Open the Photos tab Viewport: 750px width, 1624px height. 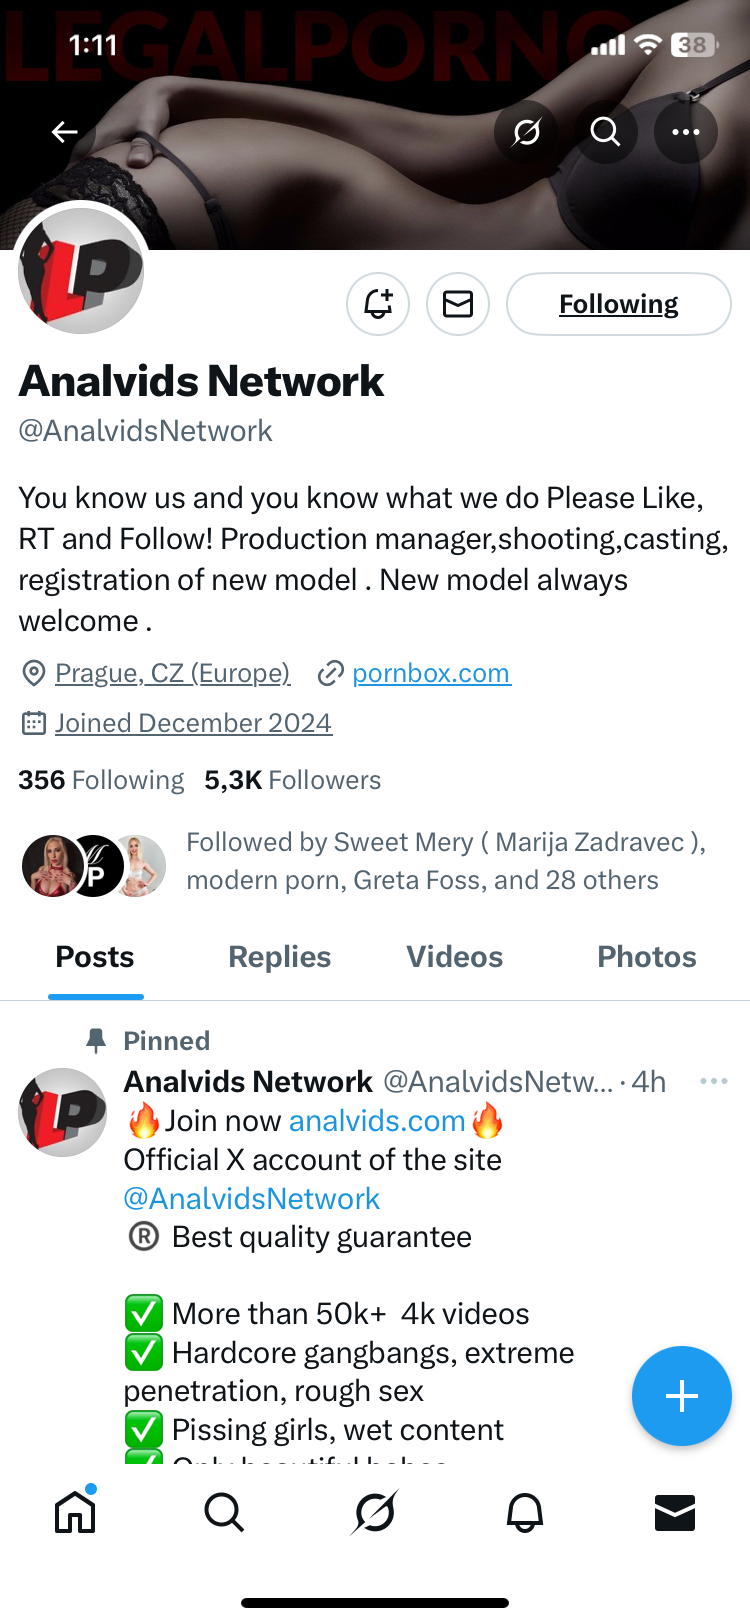(646, 957)
